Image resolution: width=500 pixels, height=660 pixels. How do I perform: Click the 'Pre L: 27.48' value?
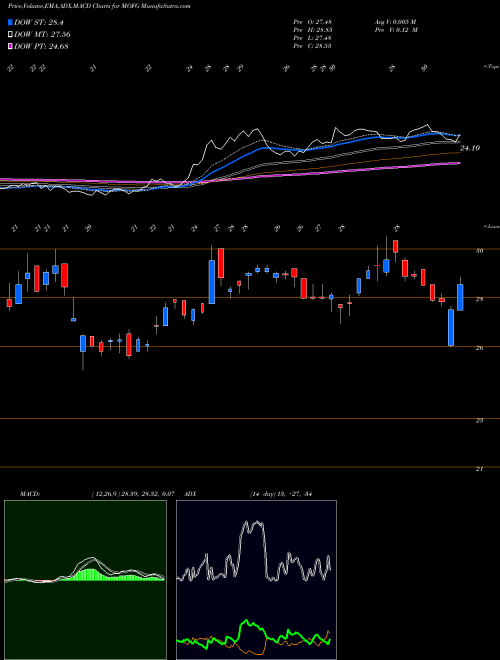pyautogui.click(x=313, y=38)
